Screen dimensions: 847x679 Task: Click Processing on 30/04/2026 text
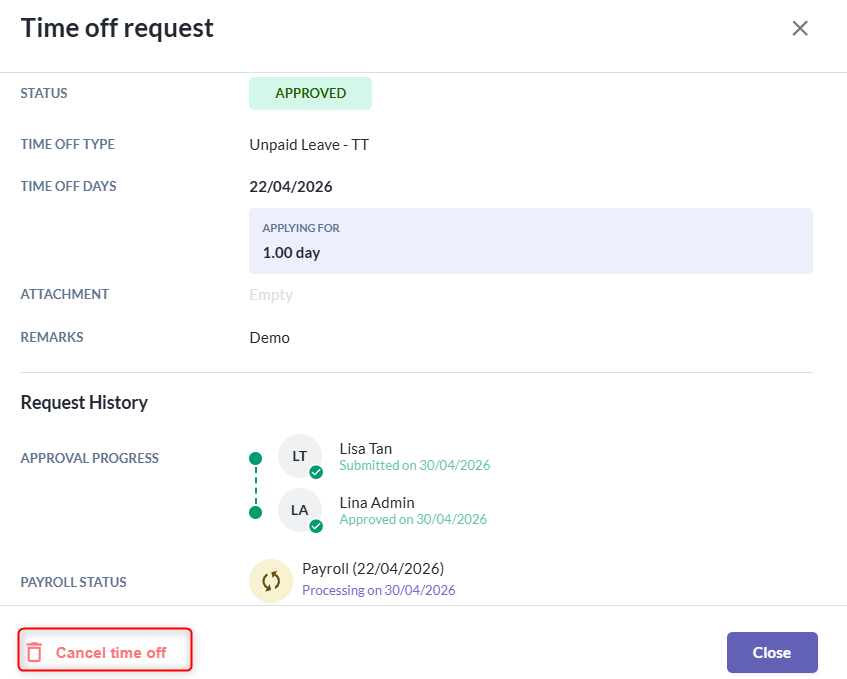point(379,590)
